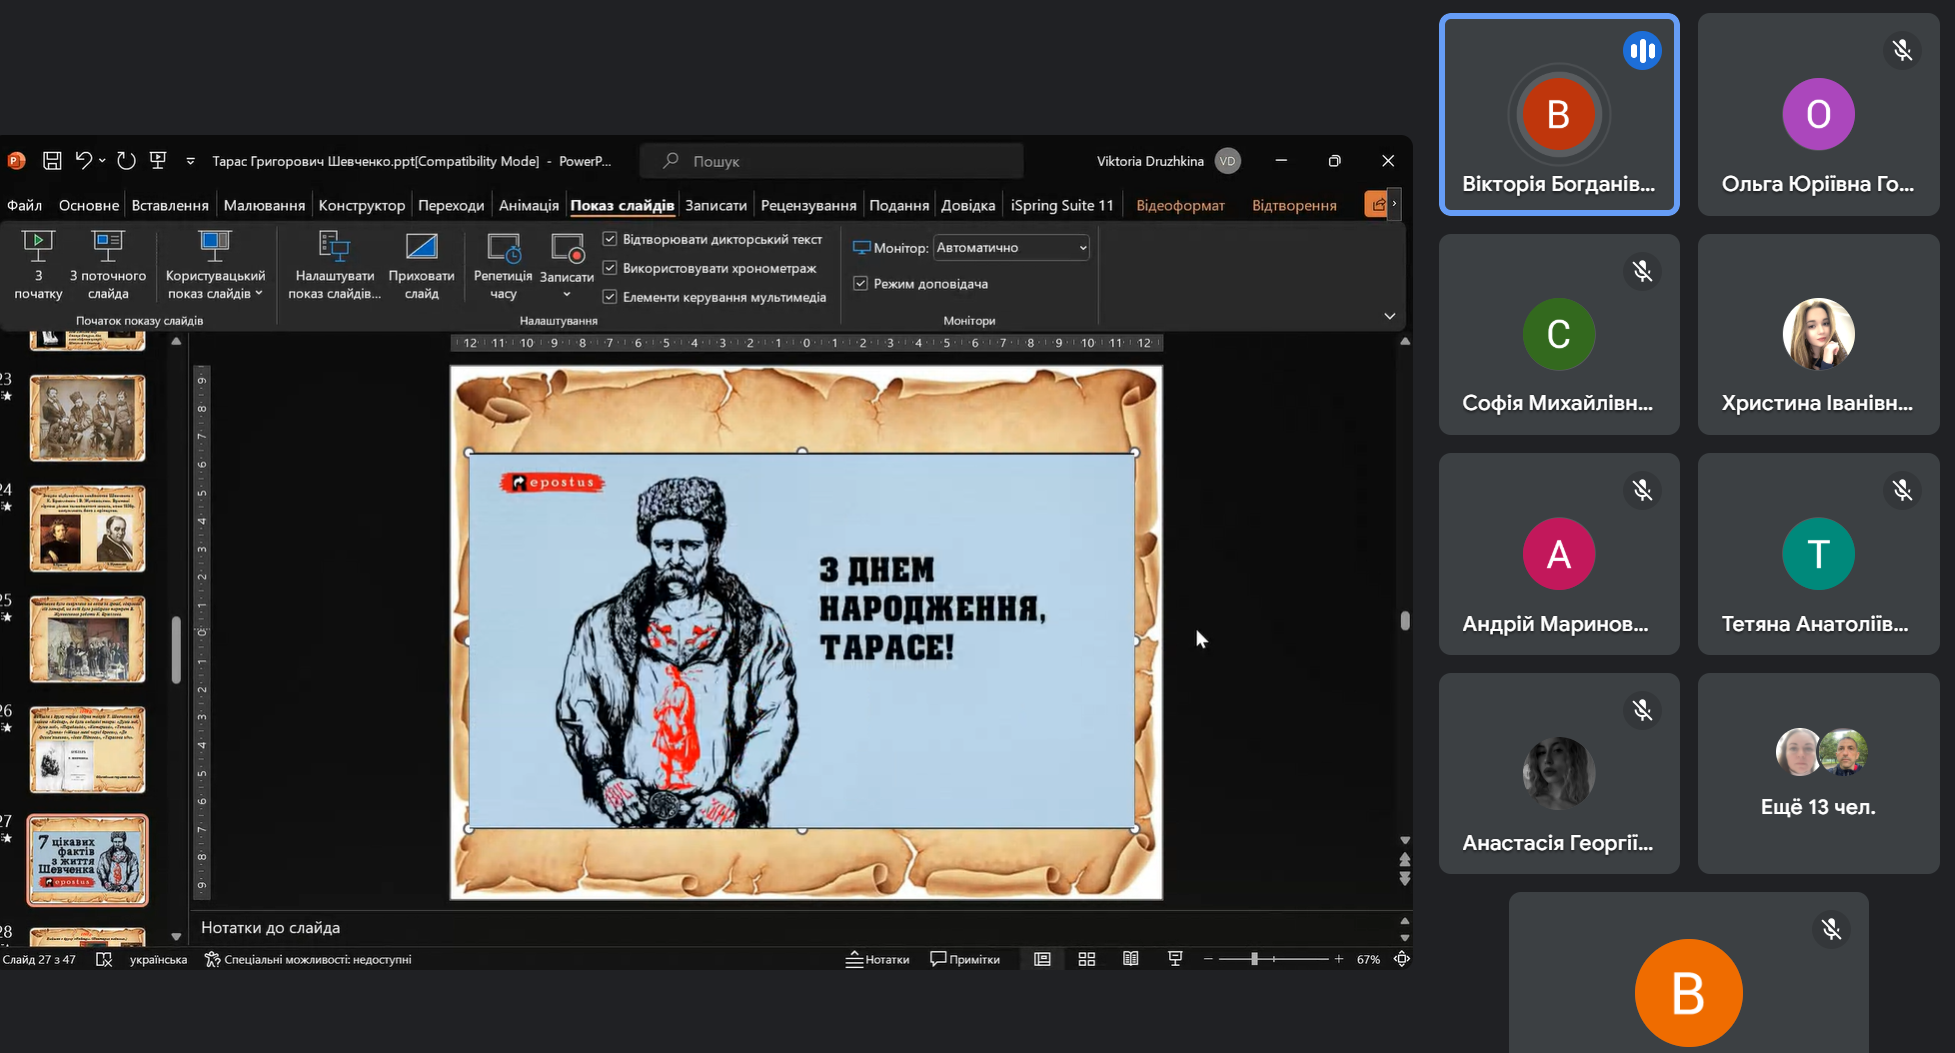The width and height of the screenshot is (1955, 1053).
Task: Hide the current slide
Action: (x=421, y=265)
